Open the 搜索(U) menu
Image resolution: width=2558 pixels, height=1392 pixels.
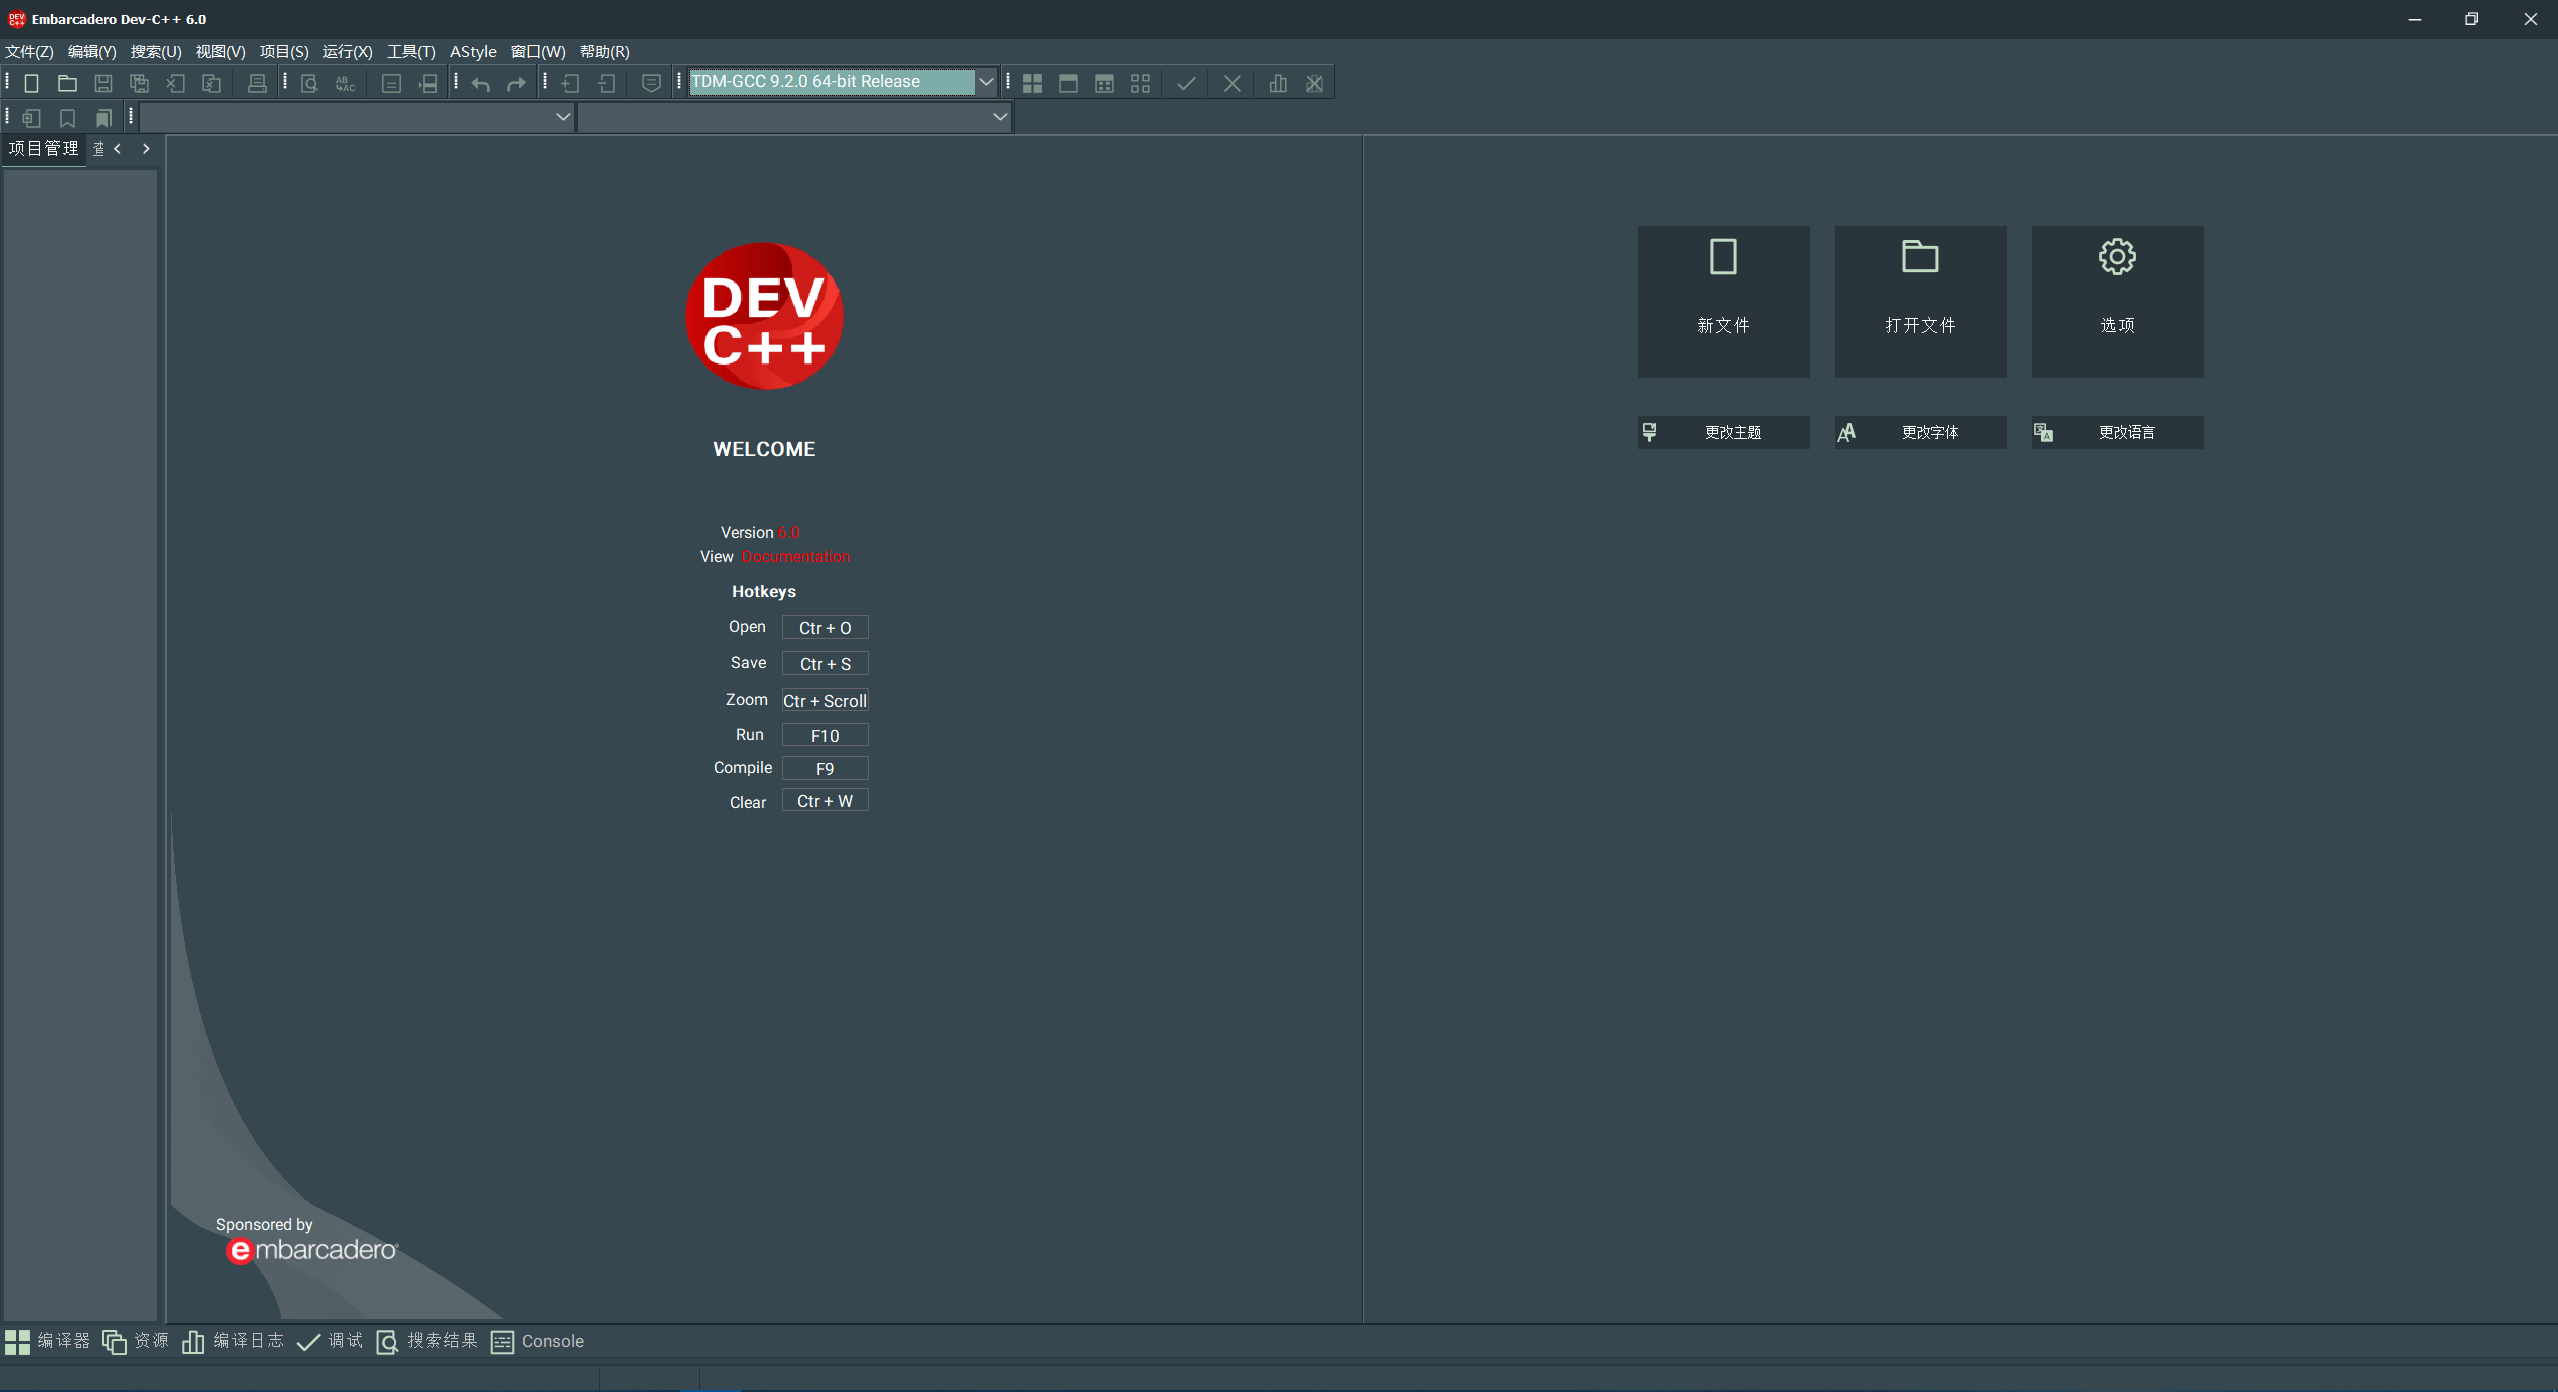[156, 52]
